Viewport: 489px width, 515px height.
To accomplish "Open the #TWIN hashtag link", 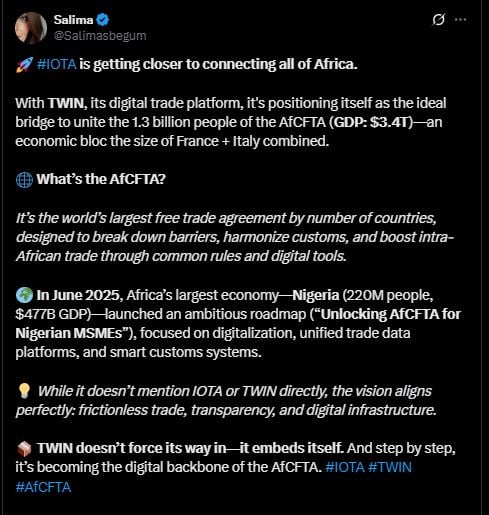I will coord(390,467).
